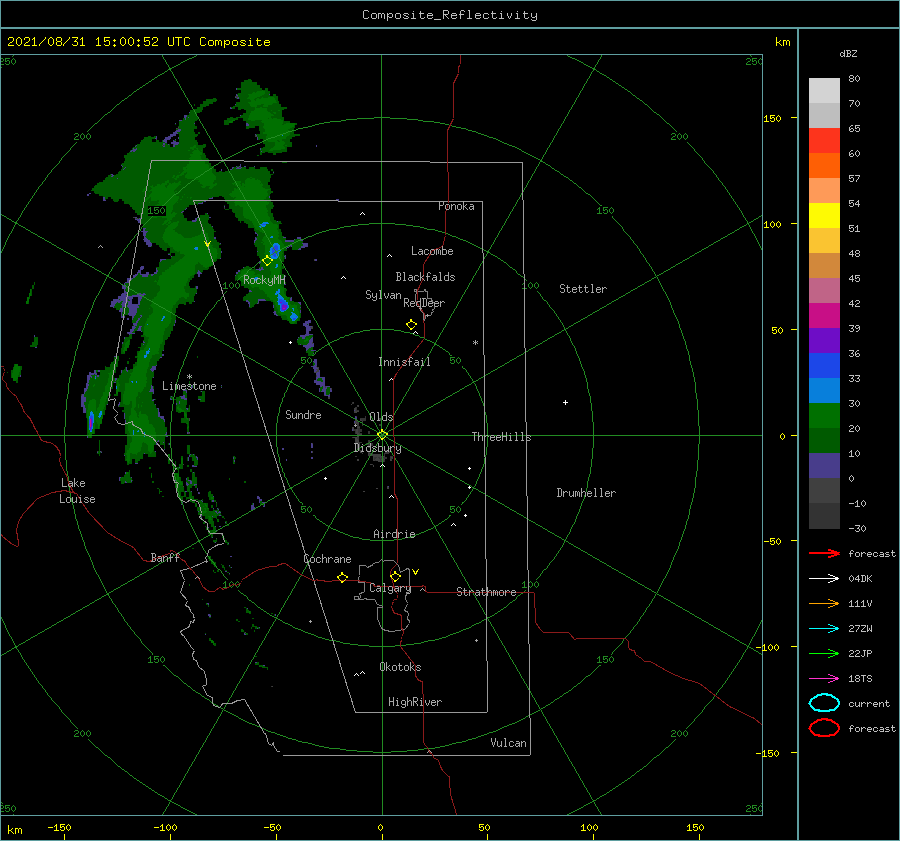Viewport: 900px width, 841px height.
Task: Click the light gray 80 dBZ swatch
Action: [824, 91]
